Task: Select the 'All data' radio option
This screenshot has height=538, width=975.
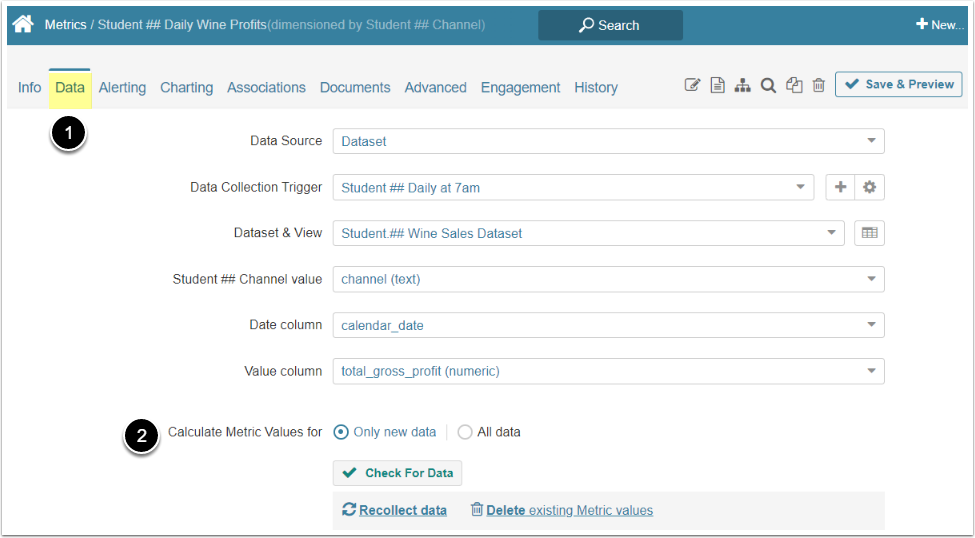Action: [x=465, y=432]
